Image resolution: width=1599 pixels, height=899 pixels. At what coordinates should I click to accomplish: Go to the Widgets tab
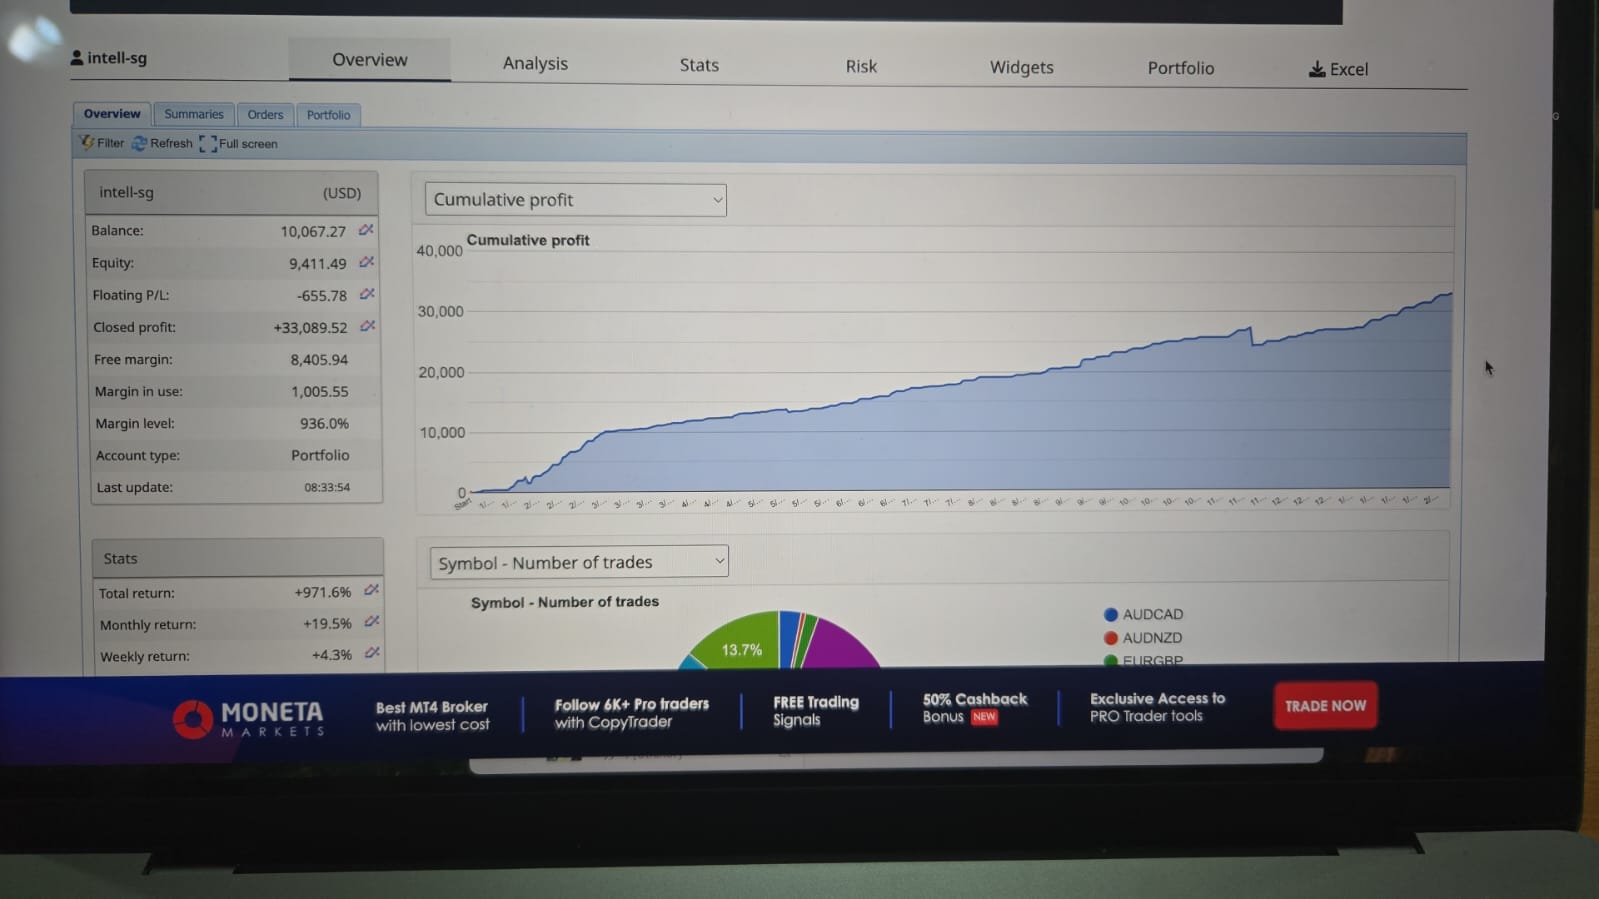pyautogui.click(x=1021, y=67)
